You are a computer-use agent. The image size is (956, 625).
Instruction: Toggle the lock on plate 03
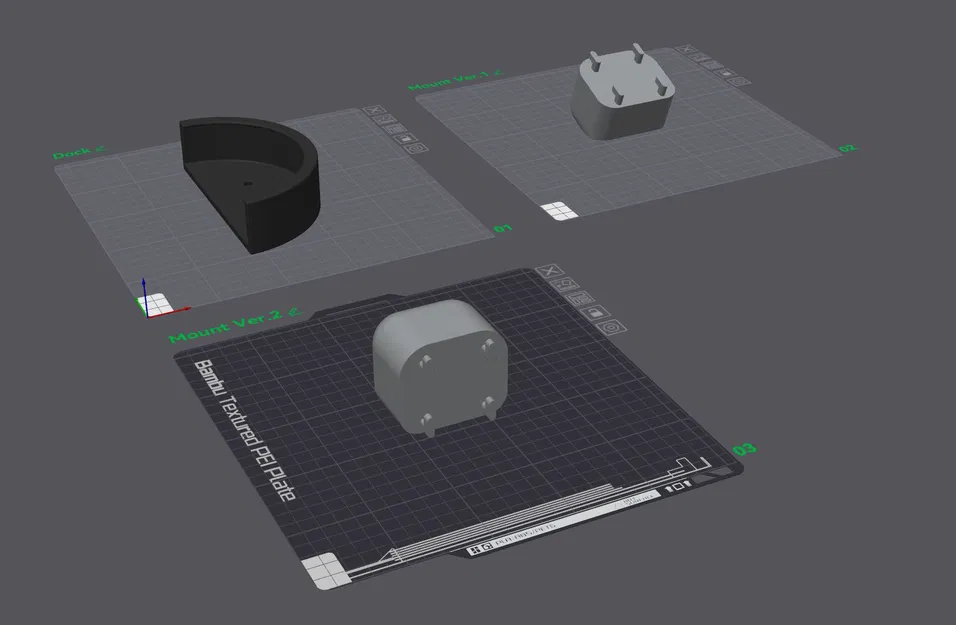[595, 313]
